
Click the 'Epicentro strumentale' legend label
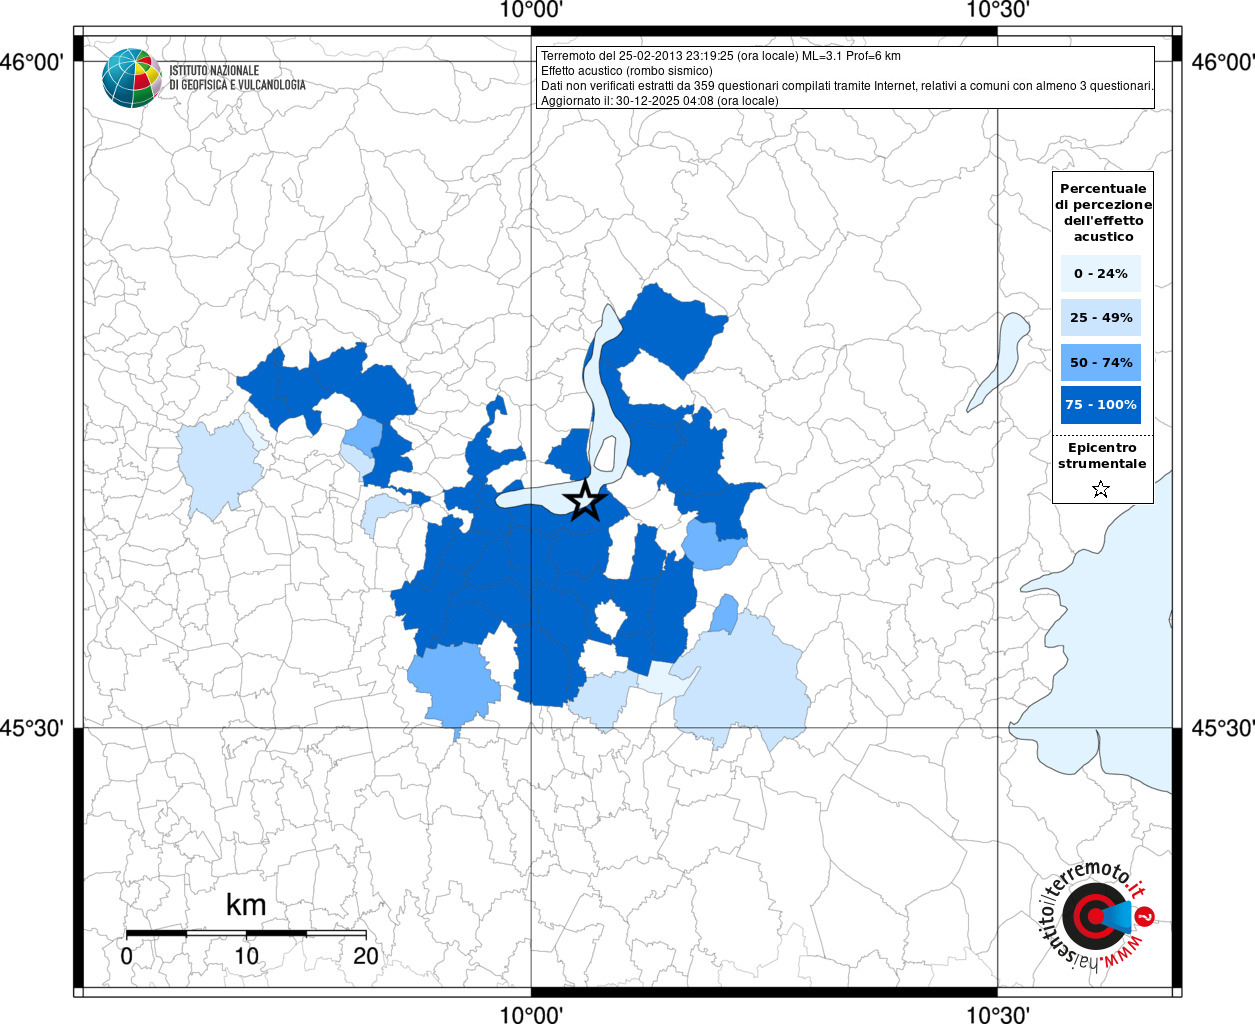(1102, 455)
